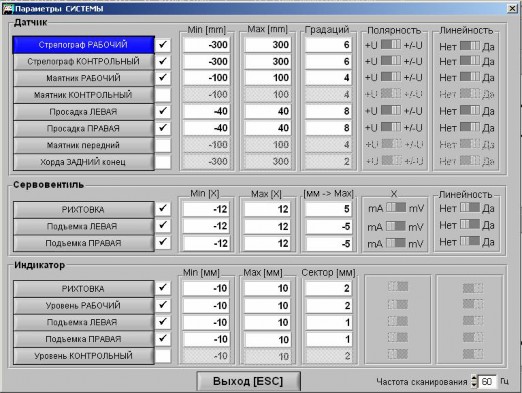Uncheck the Маятник РАБОЧИЙ checkbox
The height and width of the screenshot is (393, 522).
click(x=163, y=78)
